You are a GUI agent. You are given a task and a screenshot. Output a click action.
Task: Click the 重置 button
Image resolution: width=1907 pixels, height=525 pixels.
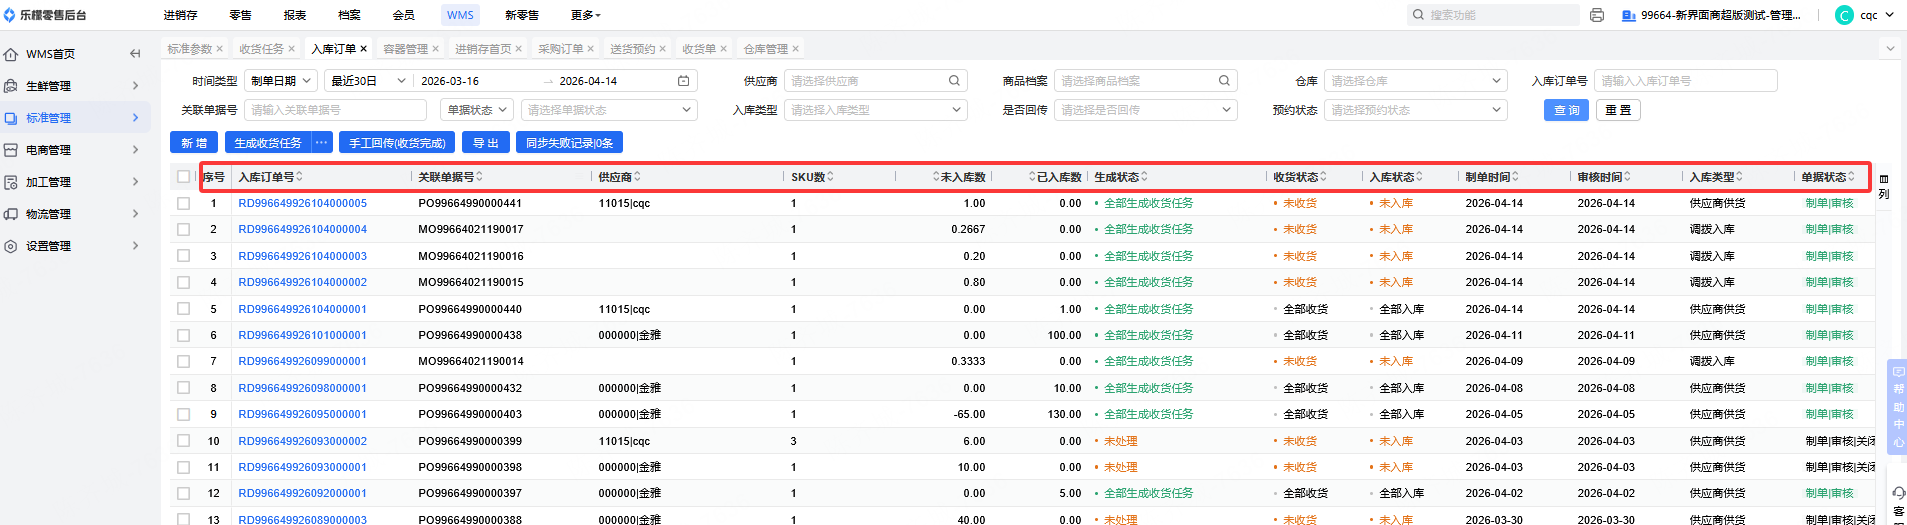coord(1618,110)
